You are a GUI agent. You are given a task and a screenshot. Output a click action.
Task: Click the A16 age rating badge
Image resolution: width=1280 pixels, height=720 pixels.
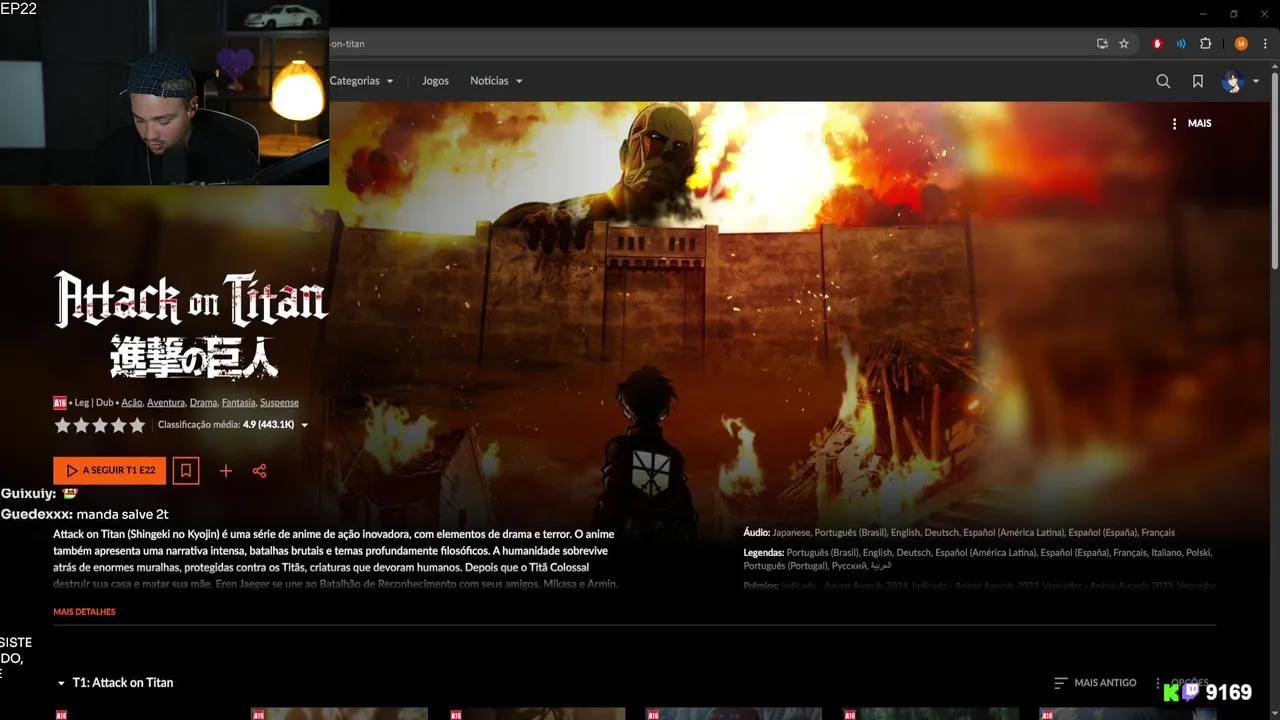(60, 402)
